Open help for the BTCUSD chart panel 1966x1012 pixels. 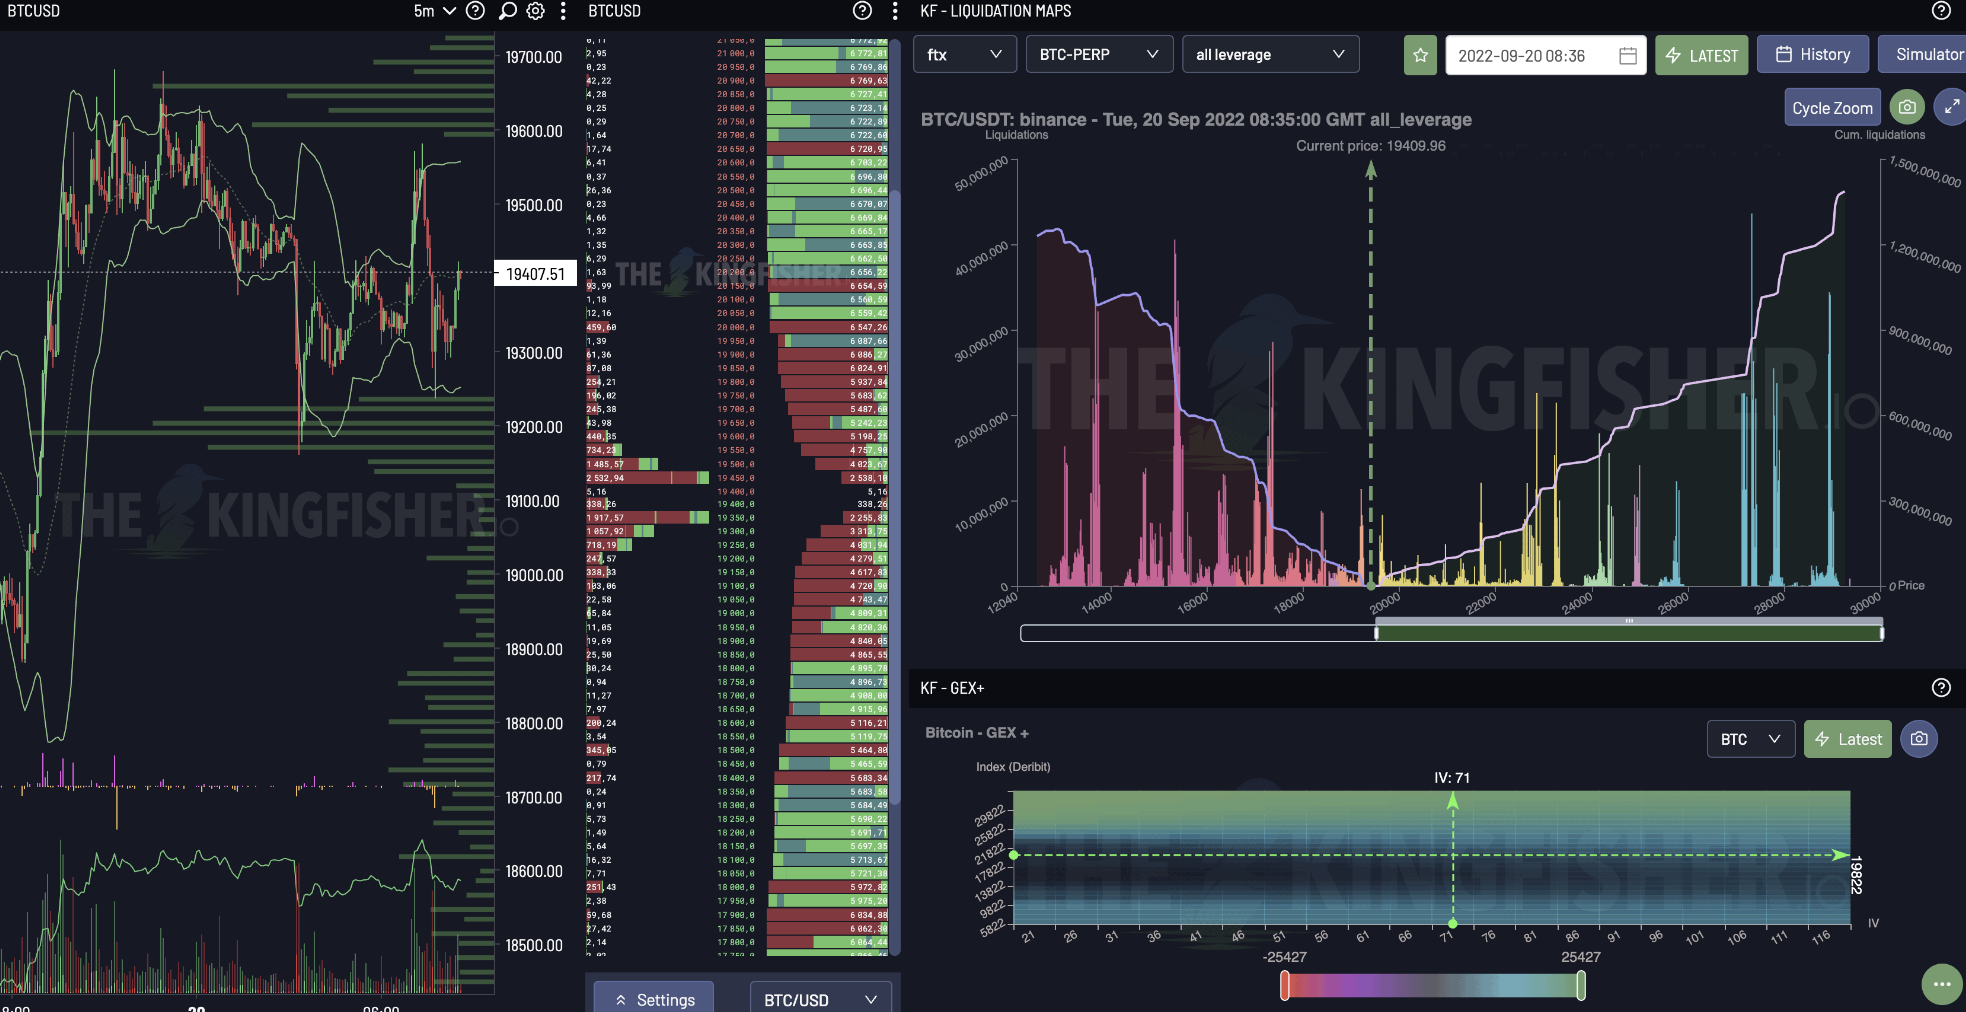[476, 11]
